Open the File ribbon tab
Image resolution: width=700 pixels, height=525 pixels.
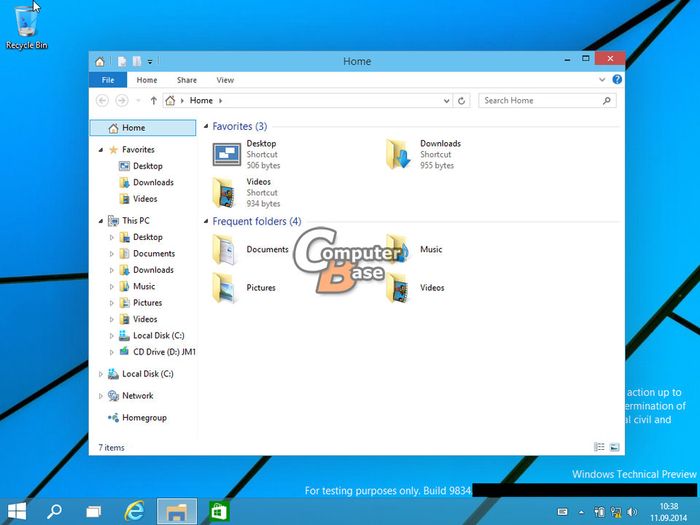coord(108,80)
